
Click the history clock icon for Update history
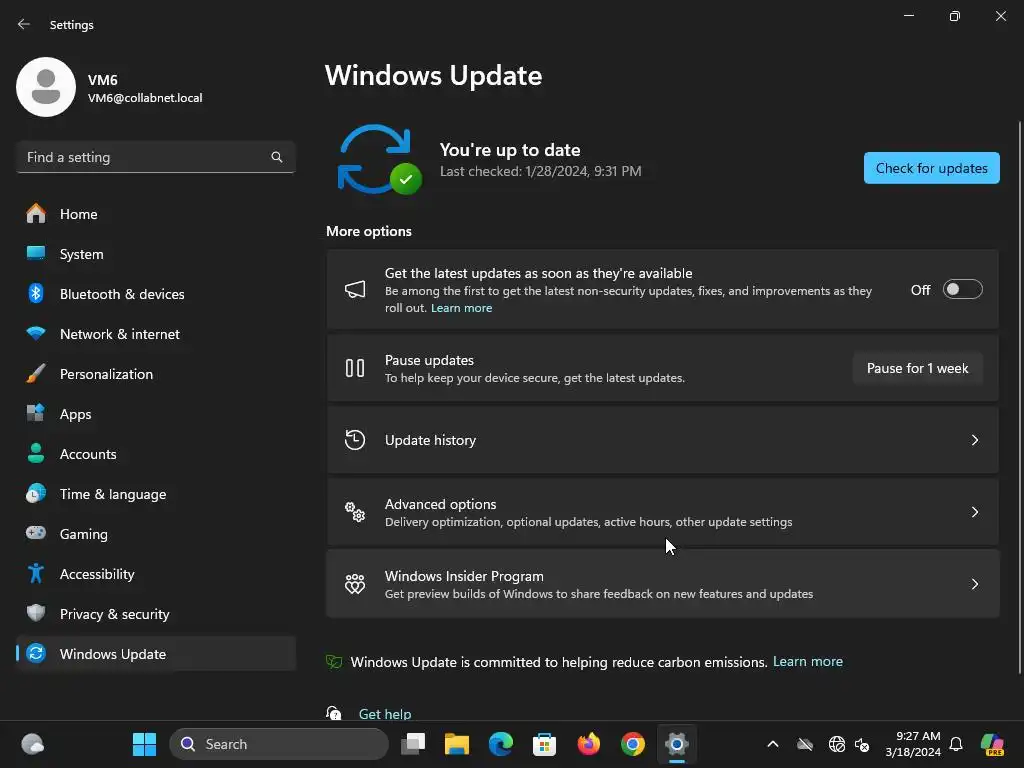355,440
